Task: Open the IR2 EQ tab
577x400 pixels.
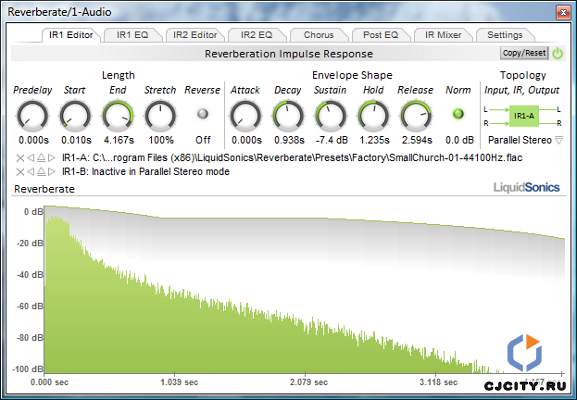Action: 256,35
